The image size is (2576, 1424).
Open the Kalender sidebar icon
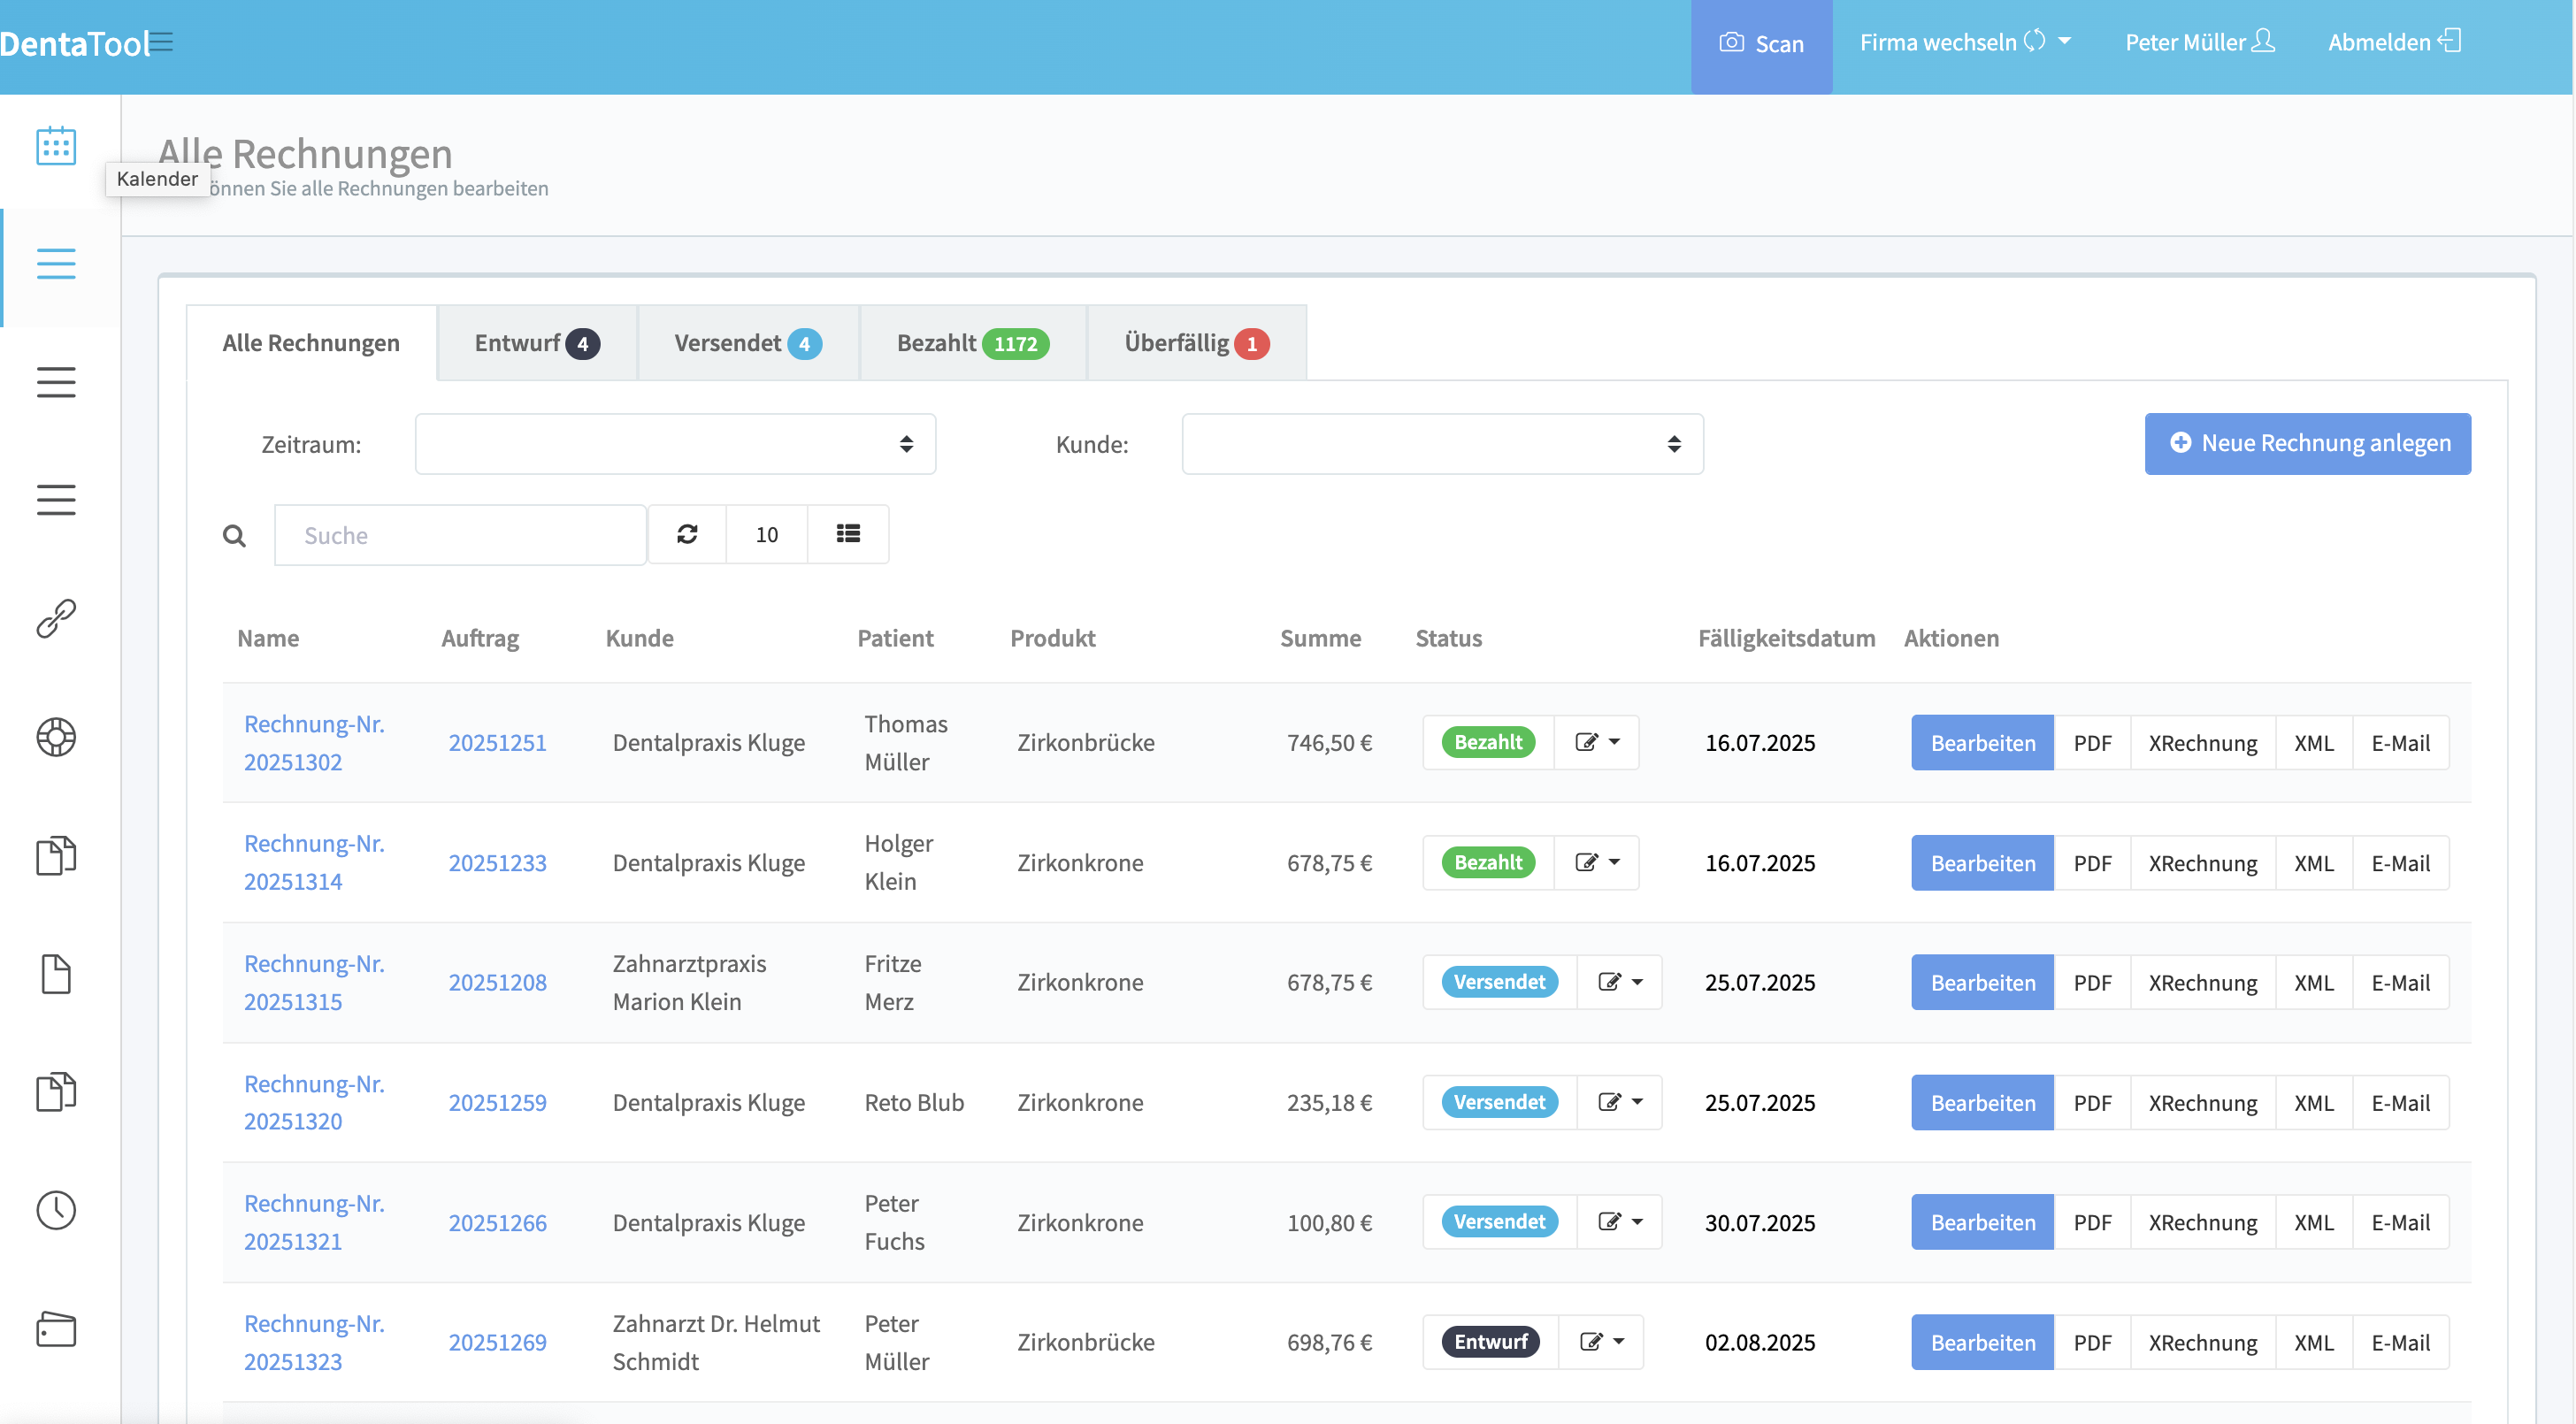coord(56,147)
